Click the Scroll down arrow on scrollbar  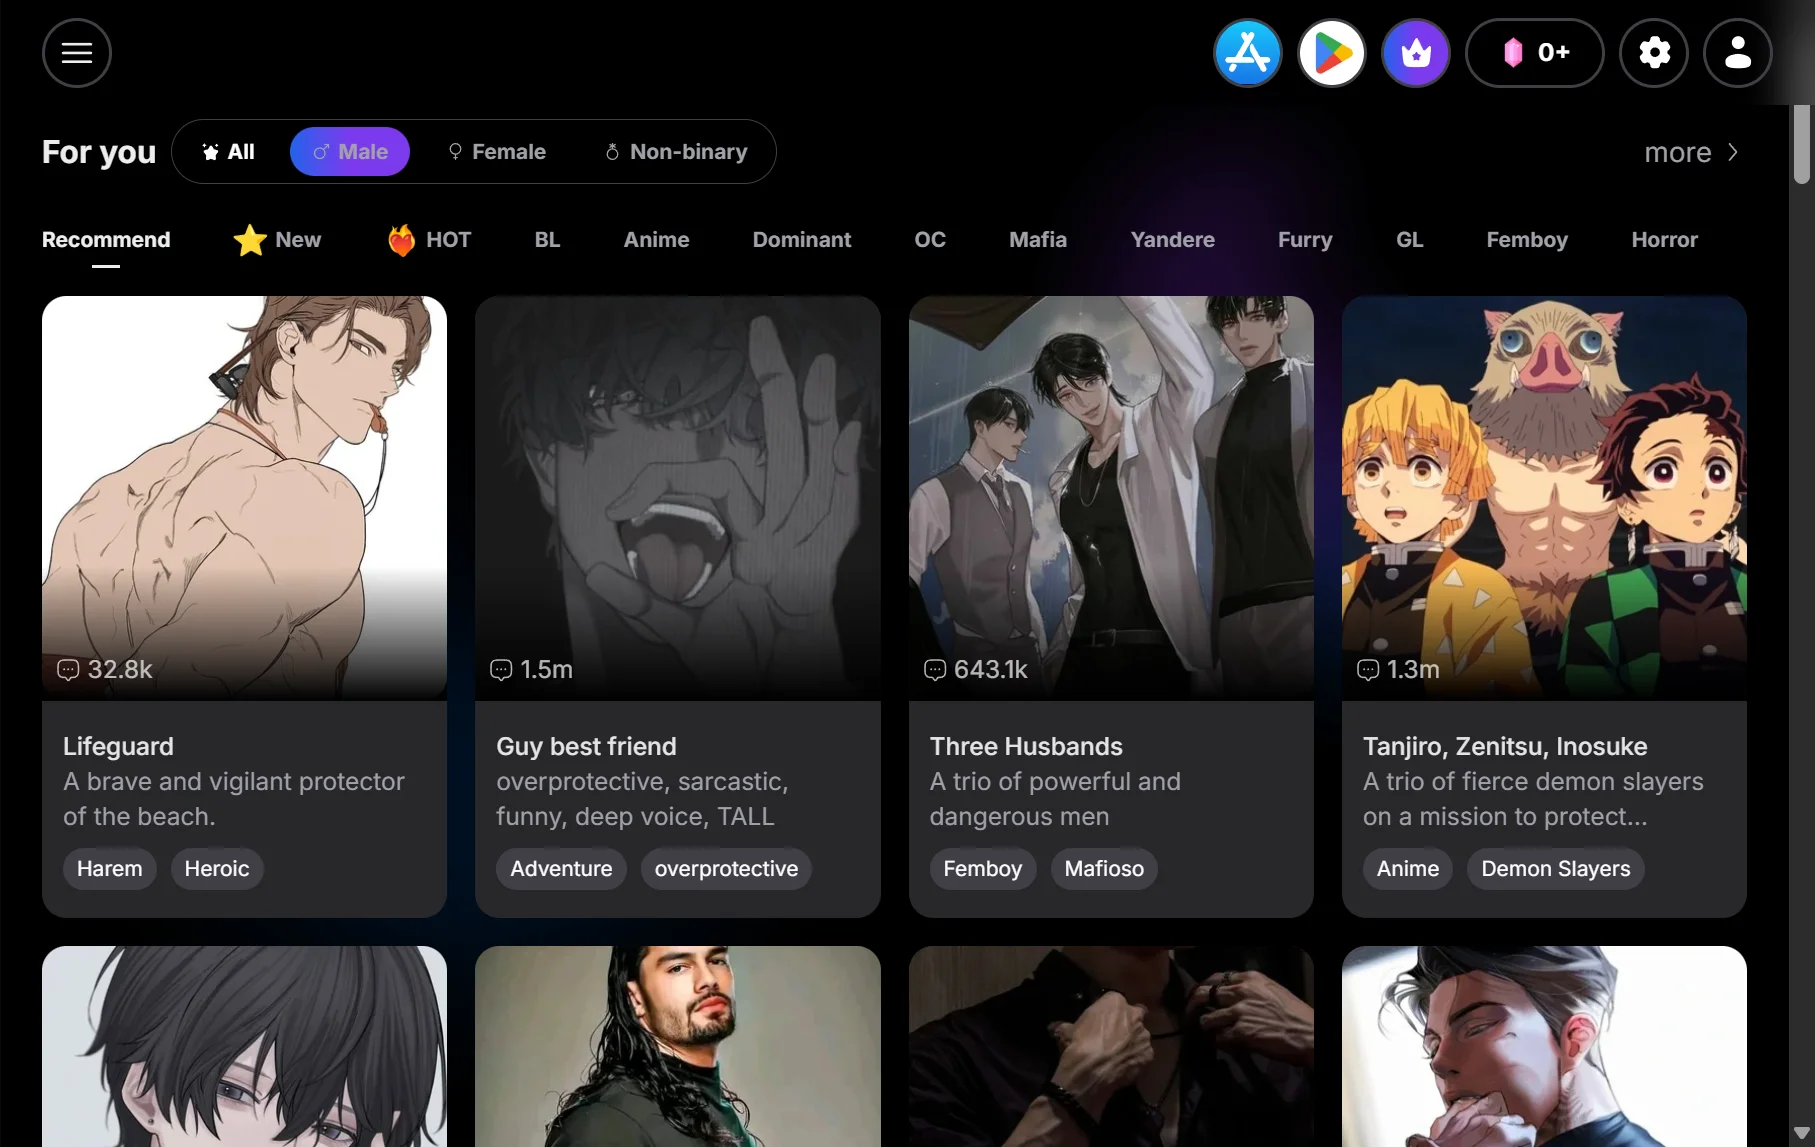(x=1801, y=1133)
